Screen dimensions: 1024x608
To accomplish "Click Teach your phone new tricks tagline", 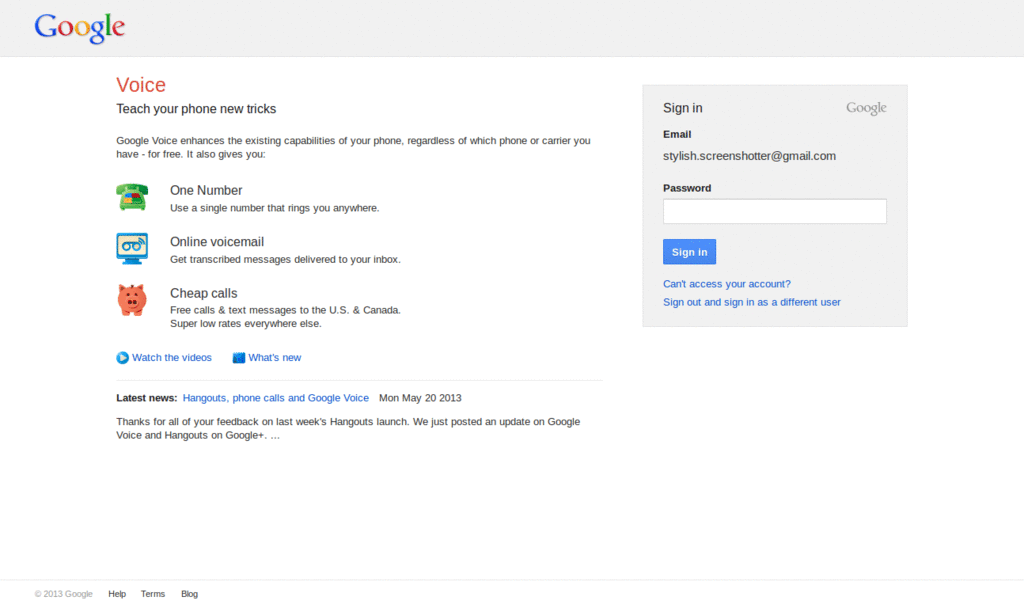I will (x=196, y=109).
